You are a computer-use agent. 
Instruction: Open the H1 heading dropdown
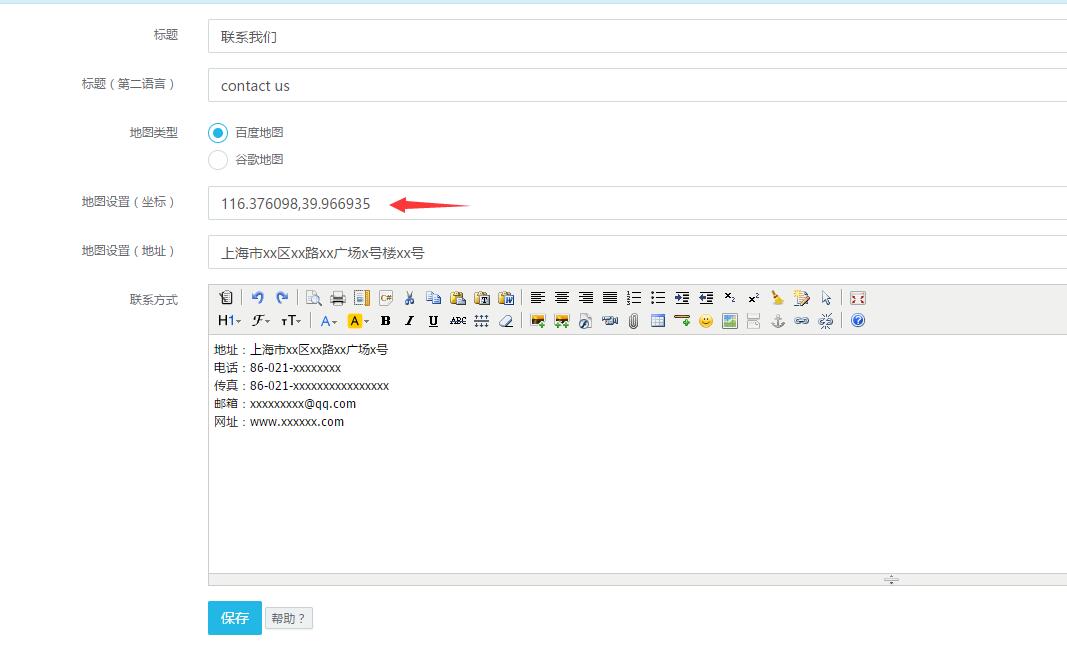pyautogui.click(x=229, y=321)
